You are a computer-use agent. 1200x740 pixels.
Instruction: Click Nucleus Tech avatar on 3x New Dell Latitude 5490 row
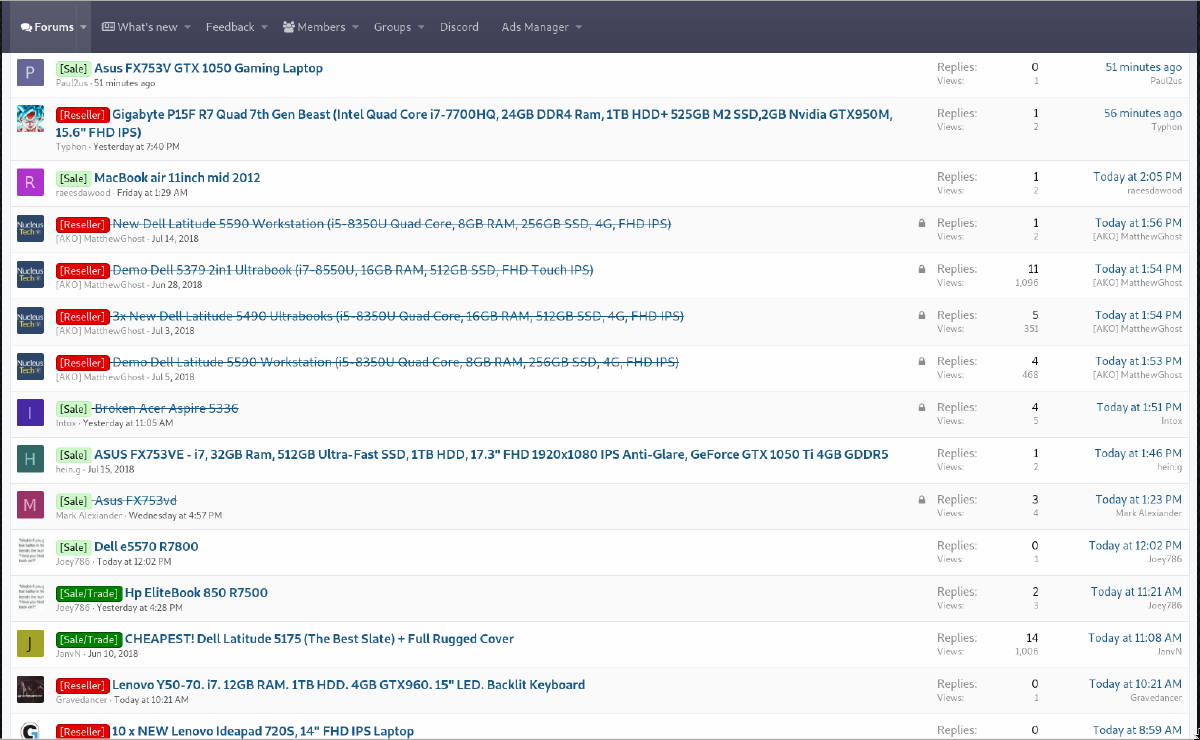30,321
